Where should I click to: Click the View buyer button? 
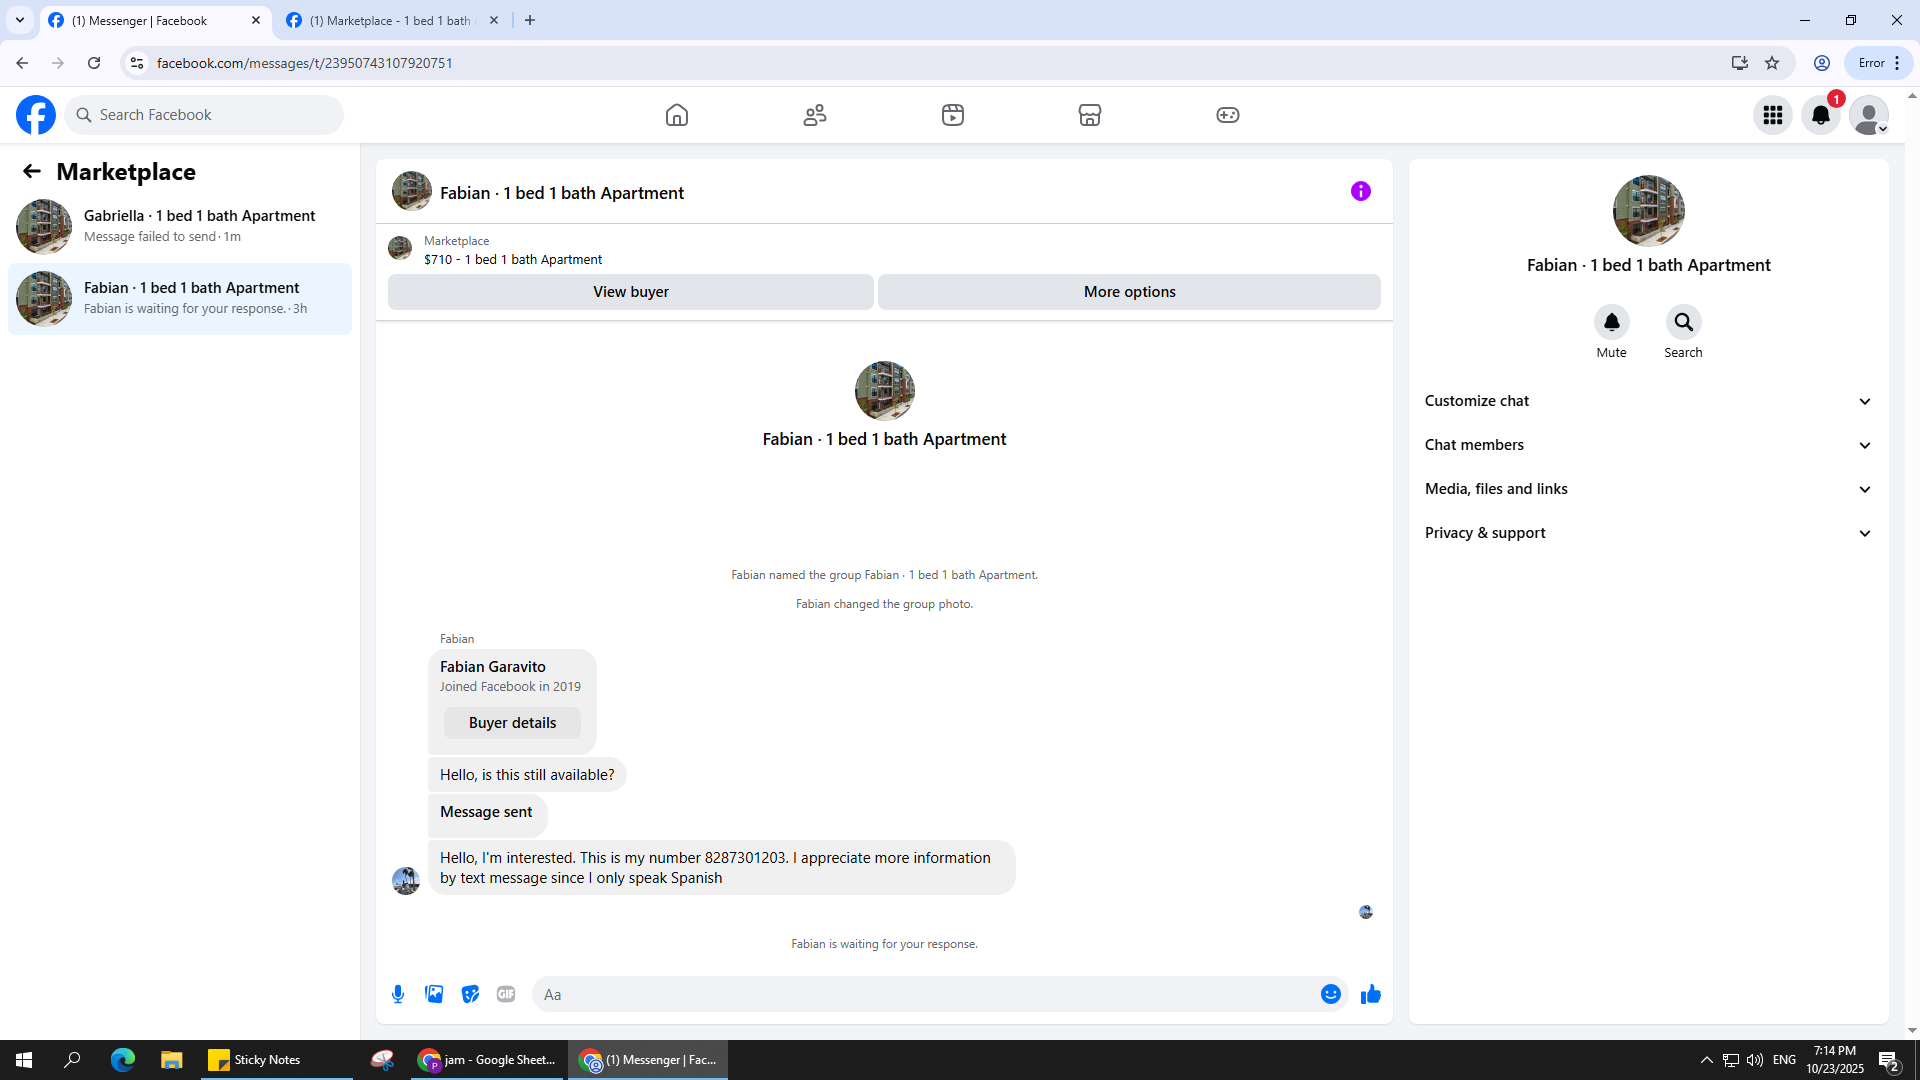click(x=630, y=292)
